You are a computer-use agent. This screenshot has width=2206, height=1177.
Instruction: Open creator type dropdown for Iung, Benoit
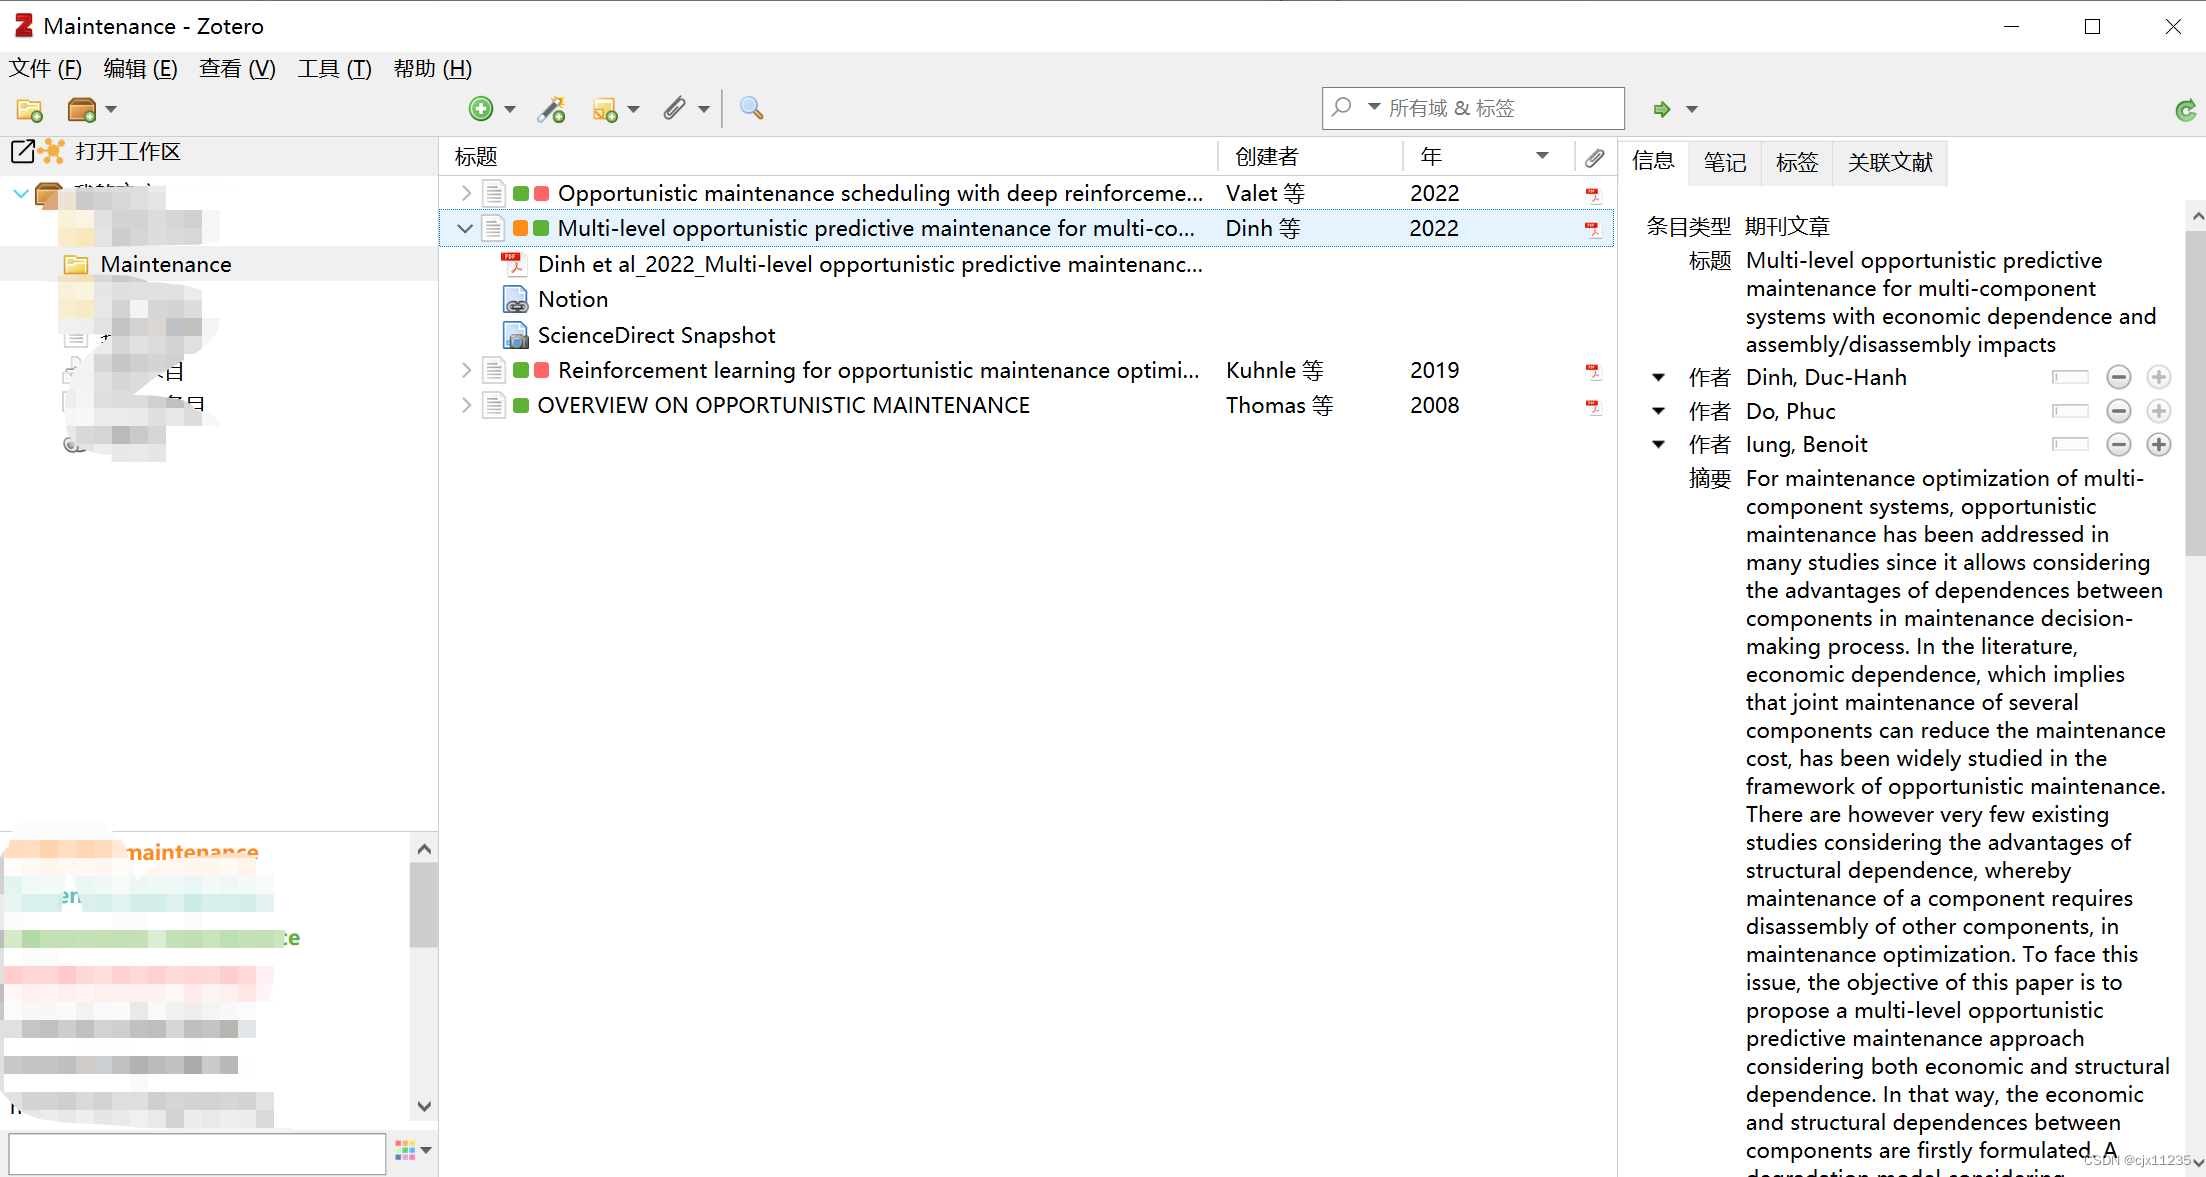coord(1659,444)
